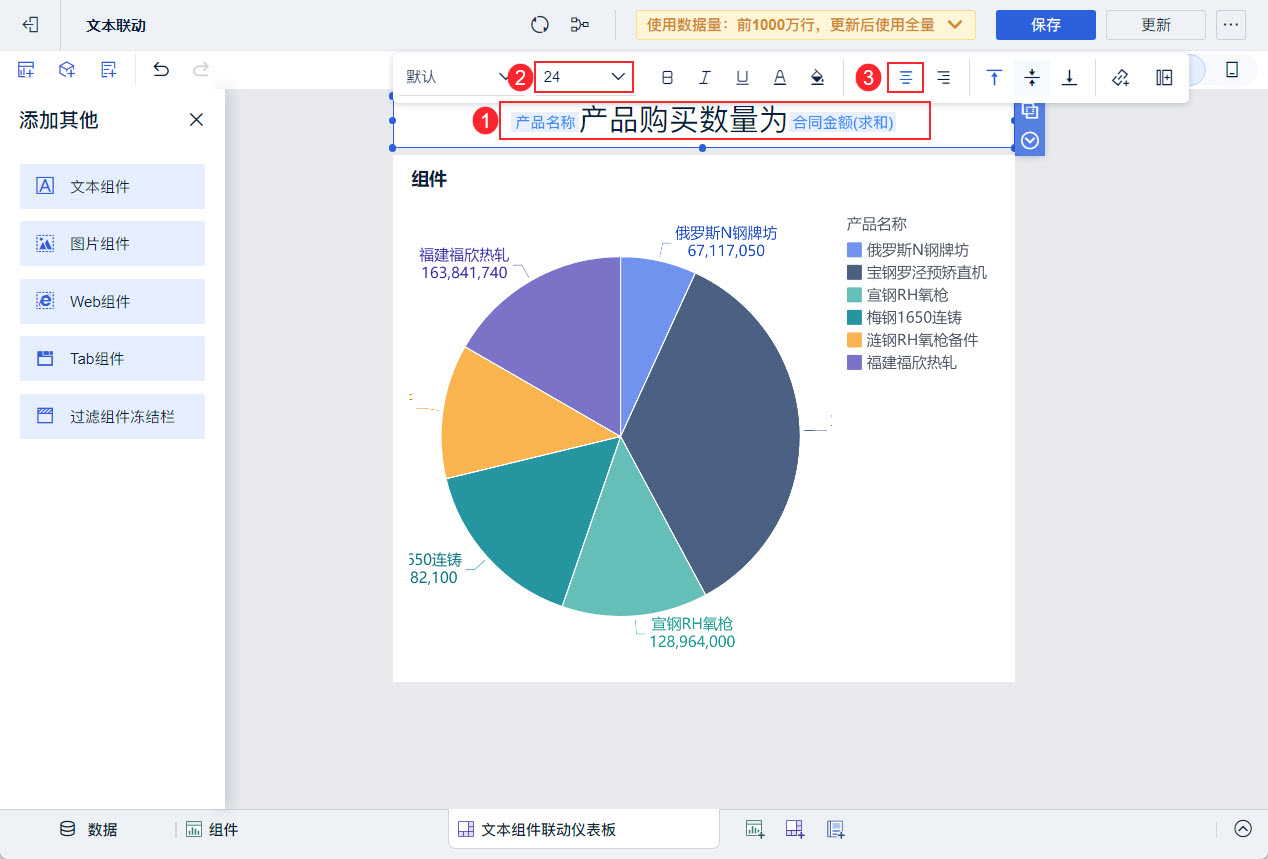Click the add filter cube icon
The image size is (1268, 859).
[x=67, y=69]
